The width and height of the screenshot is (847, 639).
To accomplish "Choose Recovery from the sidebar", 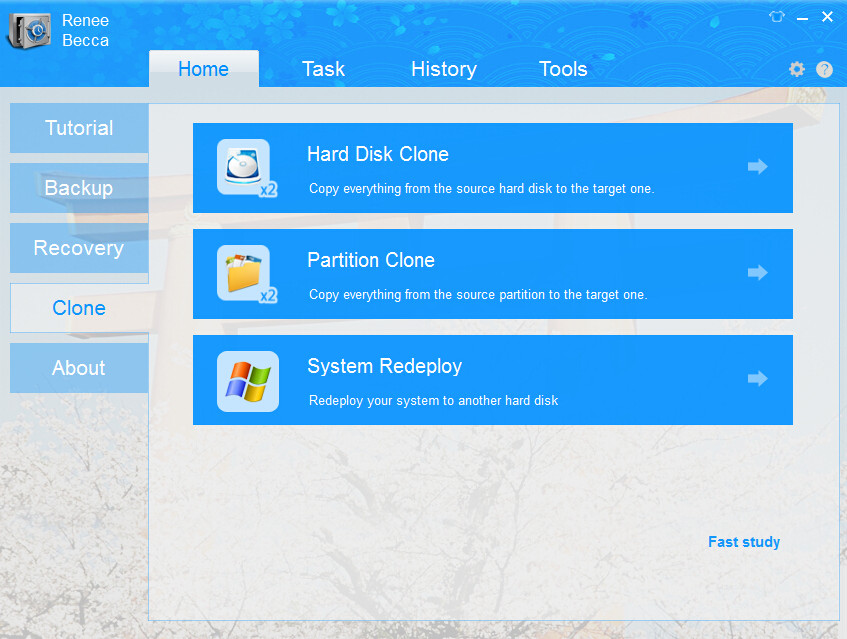I will click(x=79, y=248).
